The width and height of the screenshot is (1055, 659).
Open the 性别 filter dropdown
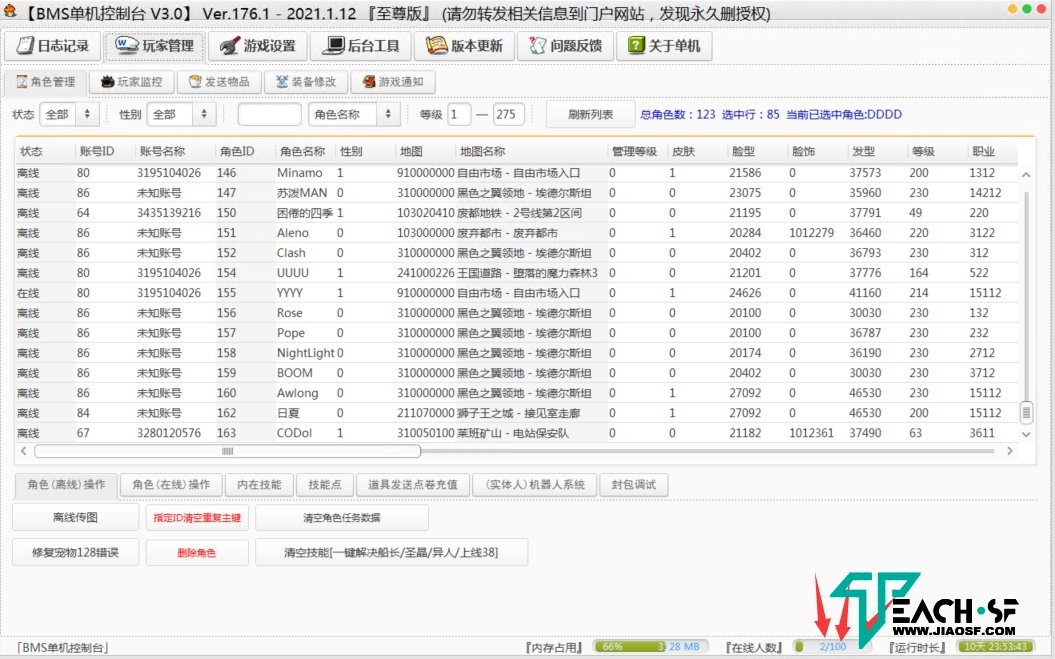pos(181,114)
